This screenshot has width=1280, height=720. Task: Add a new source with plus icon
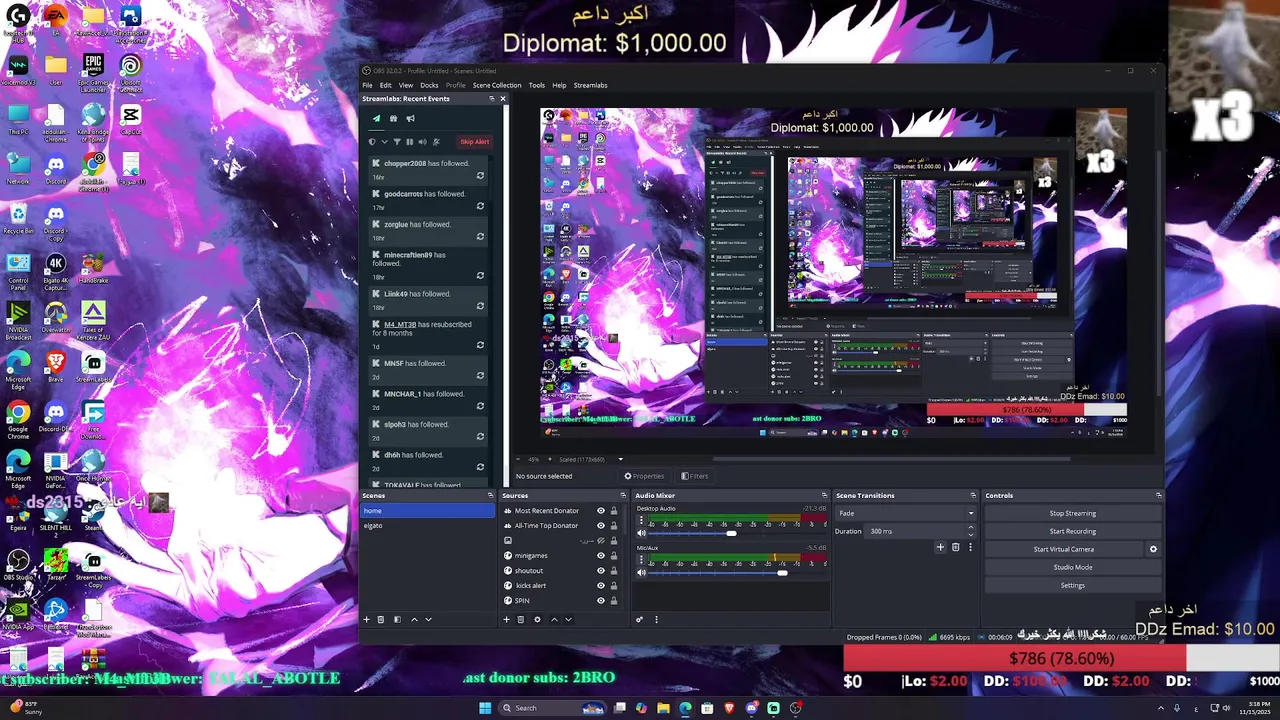tap(506, 619)
